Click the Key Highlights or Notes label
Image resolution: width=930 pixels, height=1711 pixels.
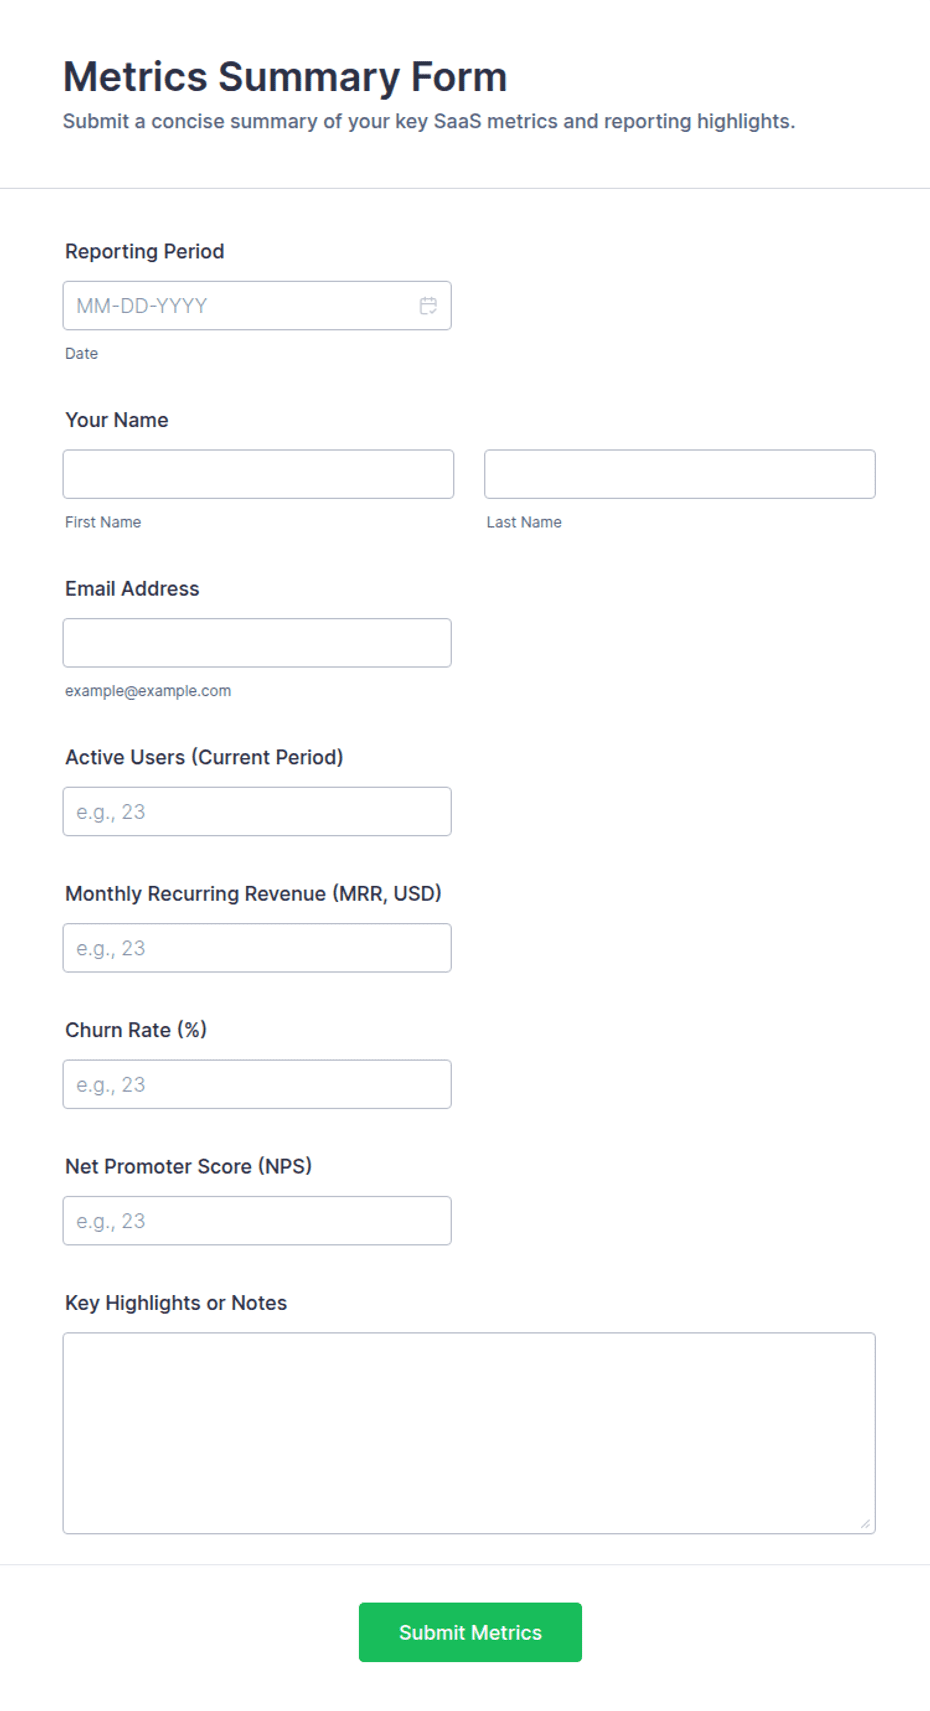pos(176,1303)
